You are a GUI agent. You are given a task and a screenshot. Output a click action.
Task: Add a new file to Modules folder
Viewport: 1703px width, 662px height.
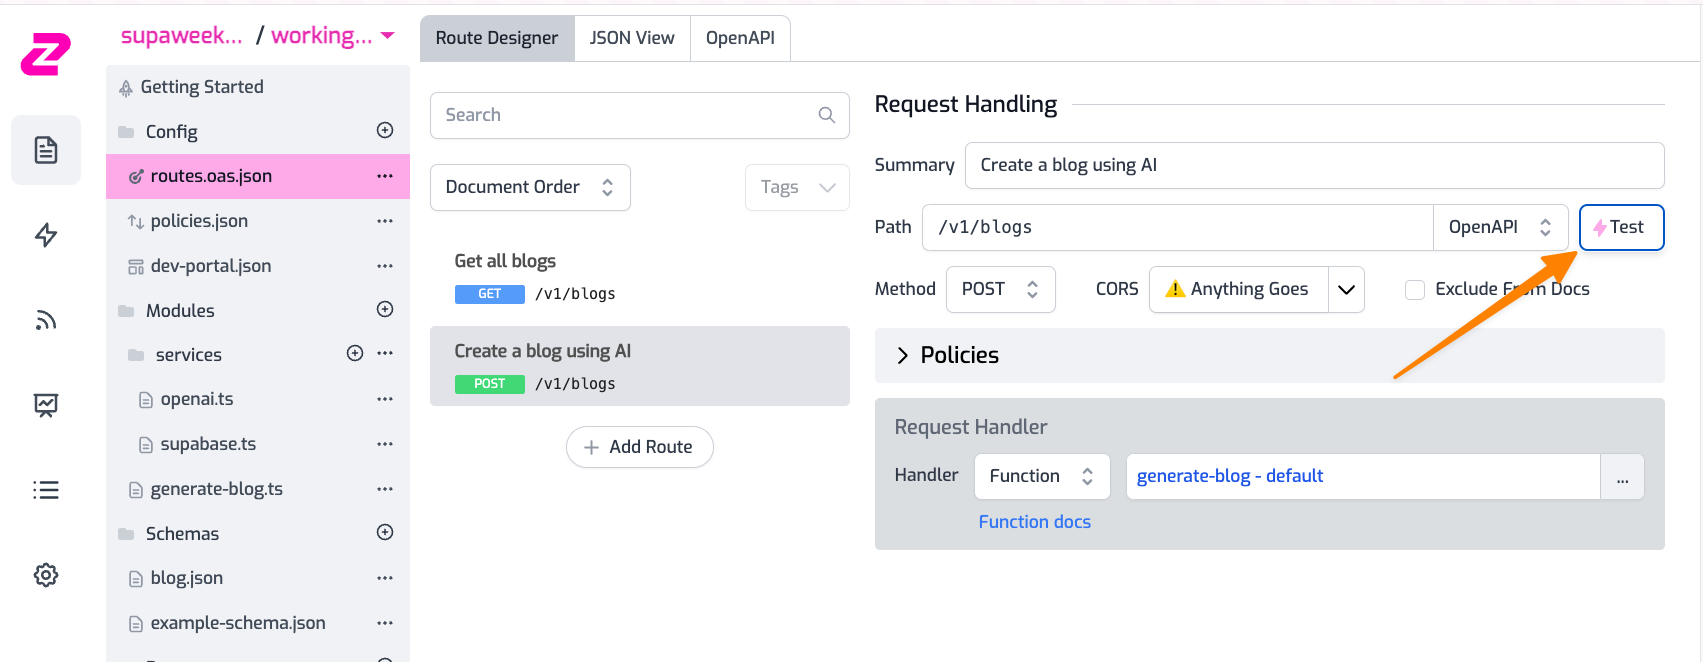point(385,310)
